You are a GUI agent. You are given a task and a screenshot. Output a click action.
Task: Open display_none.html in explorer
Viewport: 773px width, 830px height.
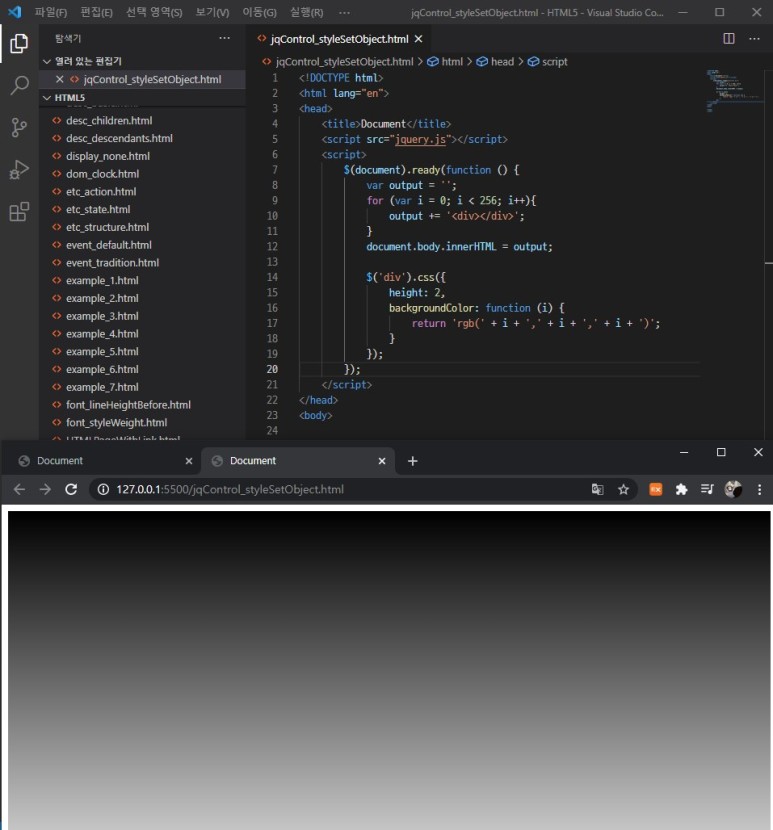pos(107,157)
